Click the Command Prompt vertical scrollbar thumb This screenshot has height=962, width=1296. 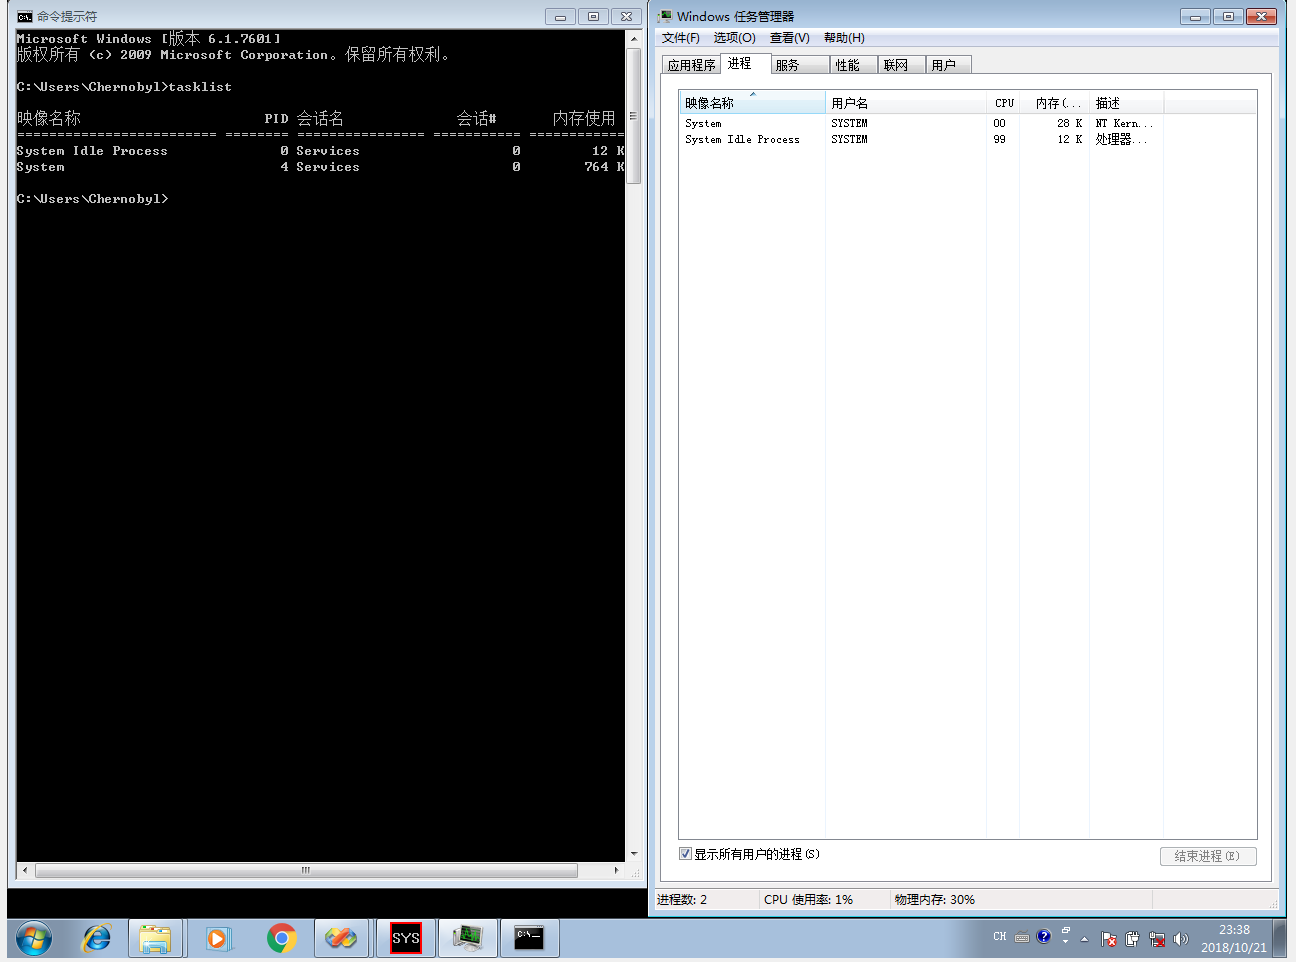[633, 116]
